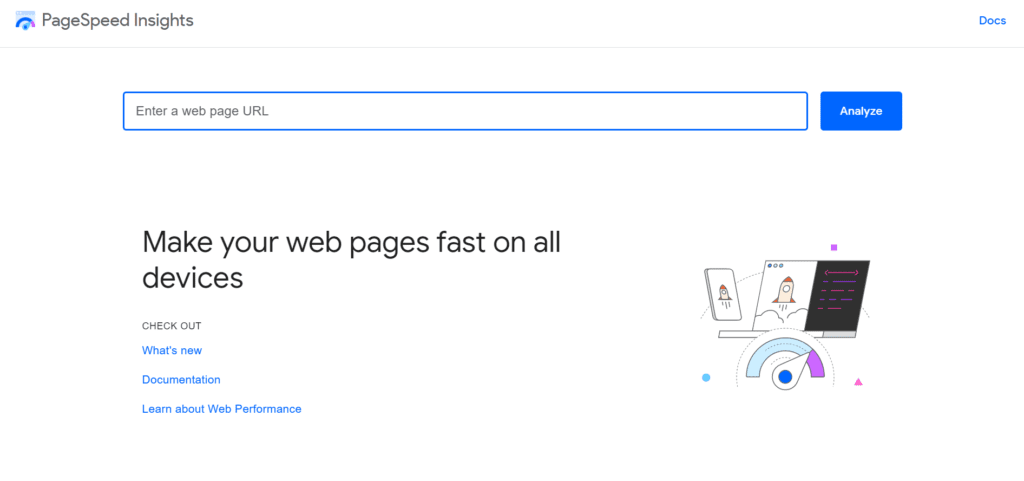Viewport: 1024px width, 481px height.
Task: Click the small purple square decoration
Action: (x=834, y=247)
